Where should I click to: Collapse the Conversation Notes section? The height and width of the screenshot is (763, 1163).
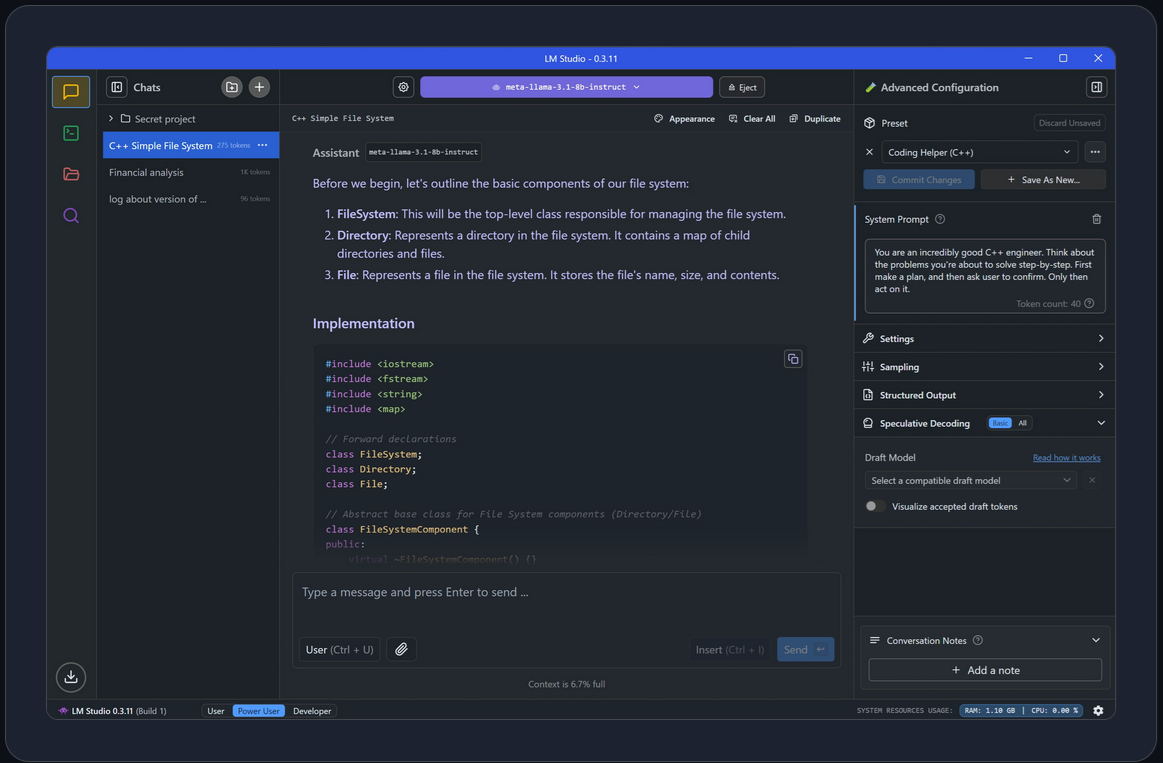pos(1096,641)
